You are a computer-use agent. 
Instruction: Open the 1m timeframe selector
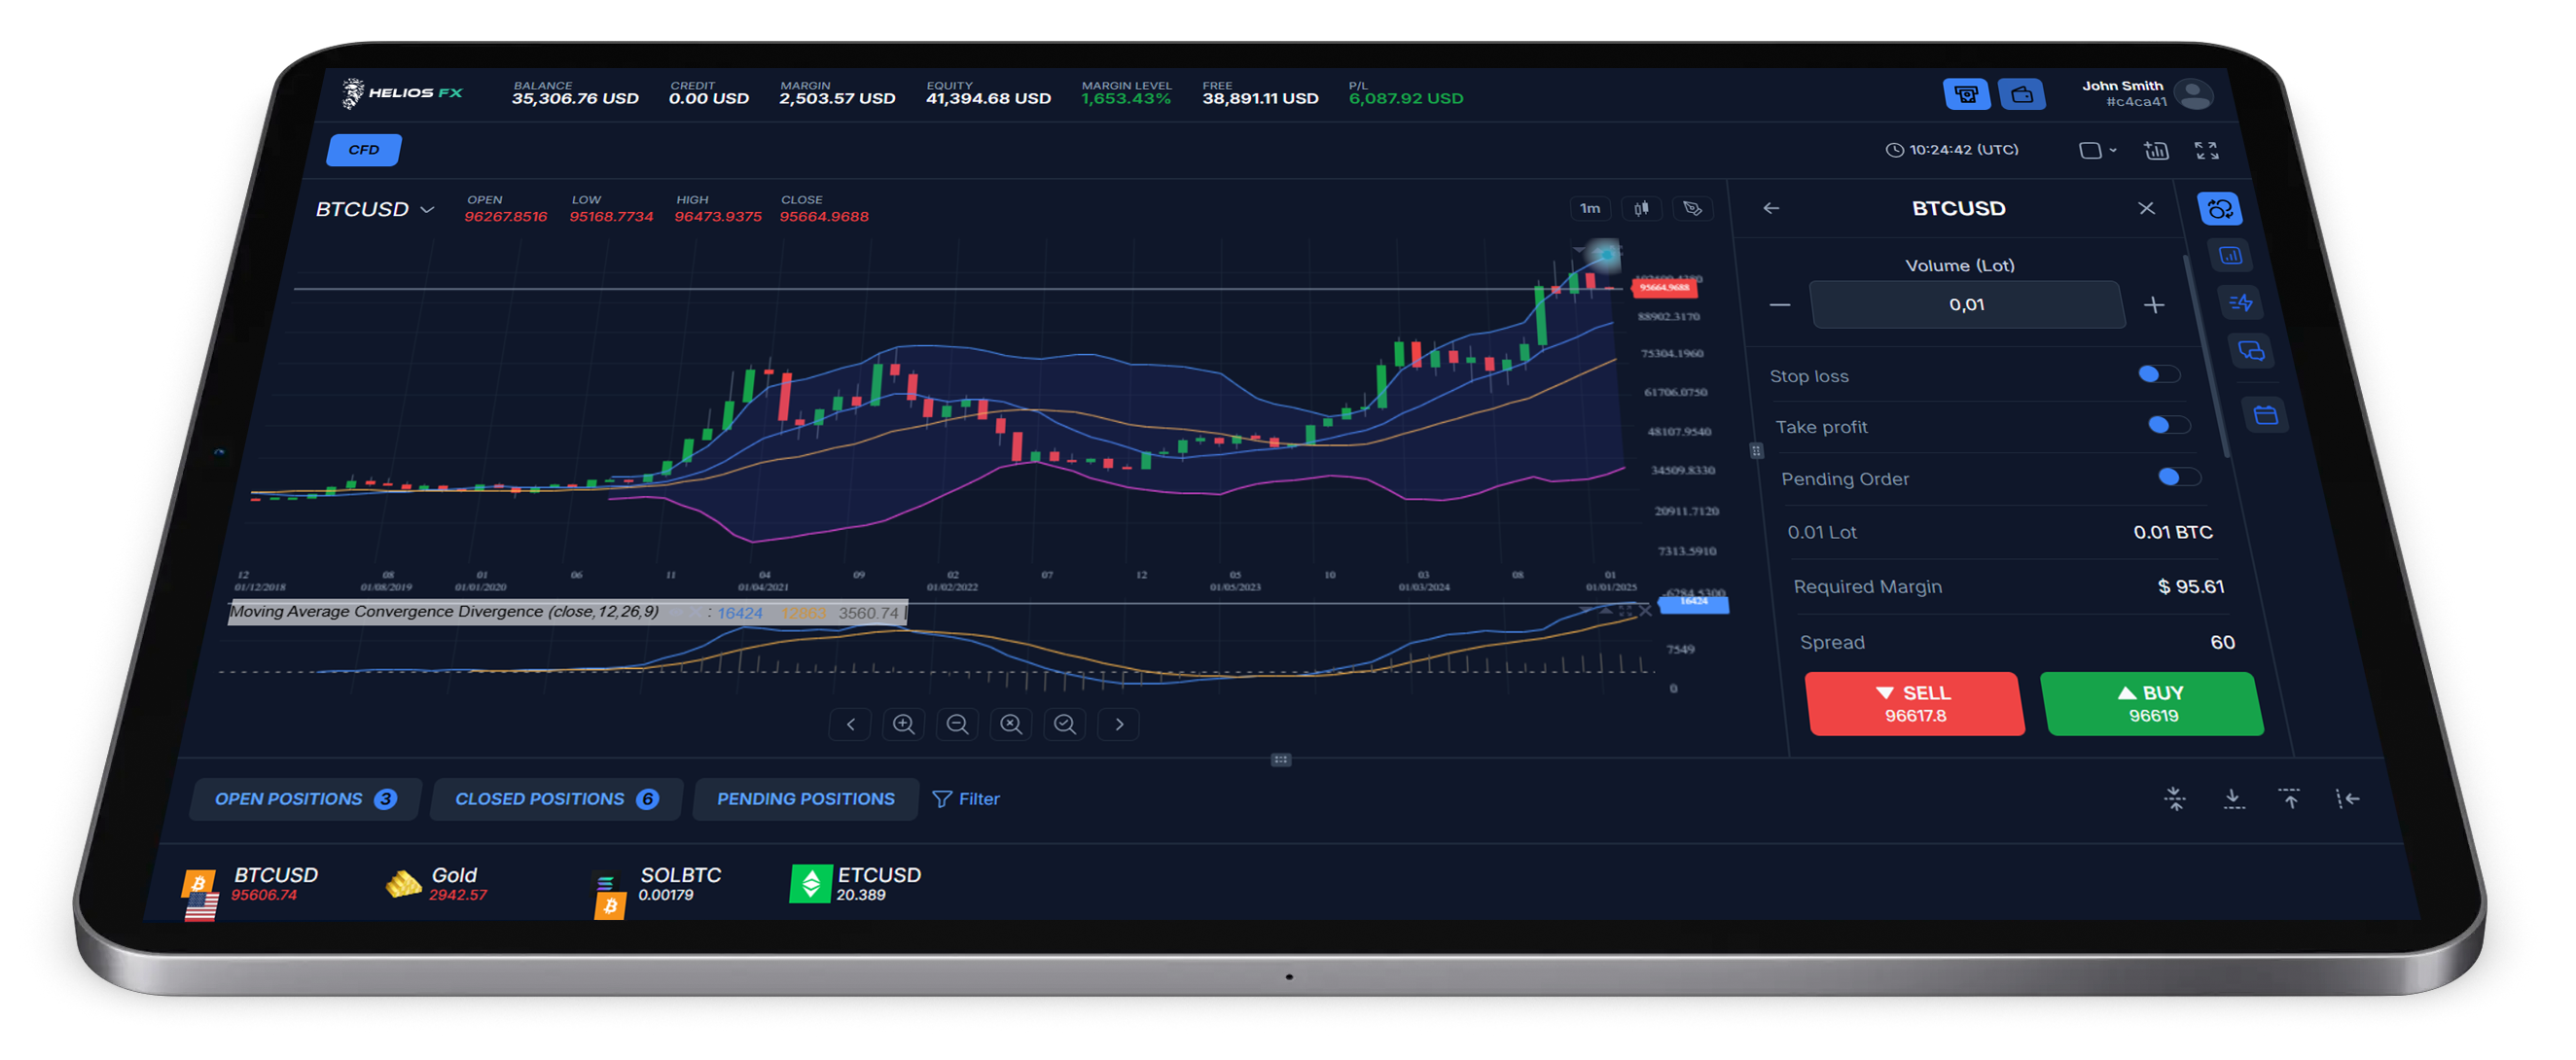1589,208
